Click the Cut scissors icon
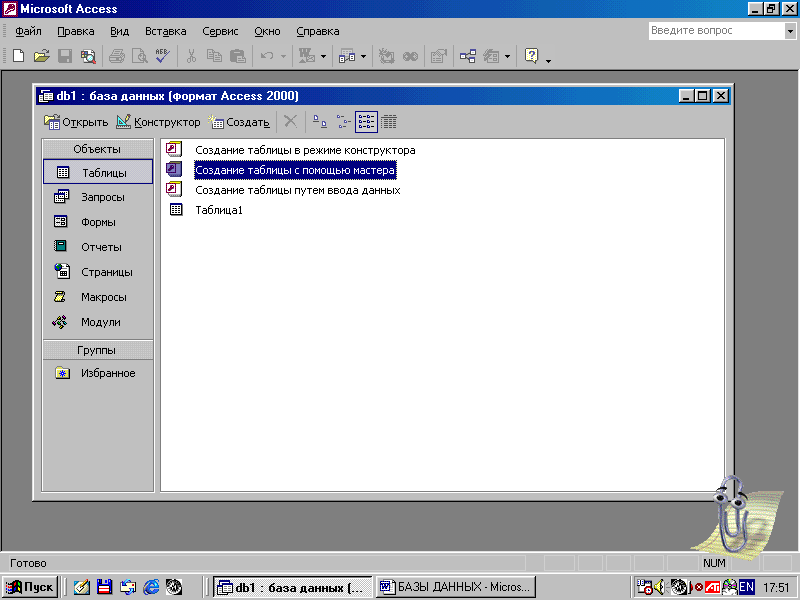This screenshot has width=800, height=600. (191, 56)
